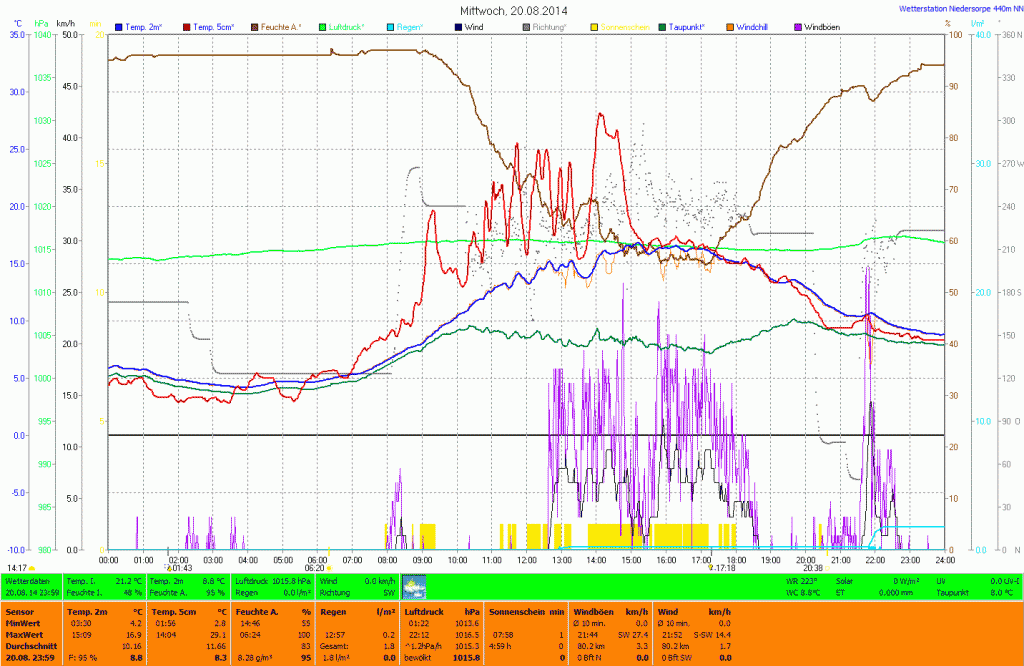Click the yellow Sonnenschein legend square
Image resolution: width=1024 pixels, height=666 pixels.
pos(594,27)
